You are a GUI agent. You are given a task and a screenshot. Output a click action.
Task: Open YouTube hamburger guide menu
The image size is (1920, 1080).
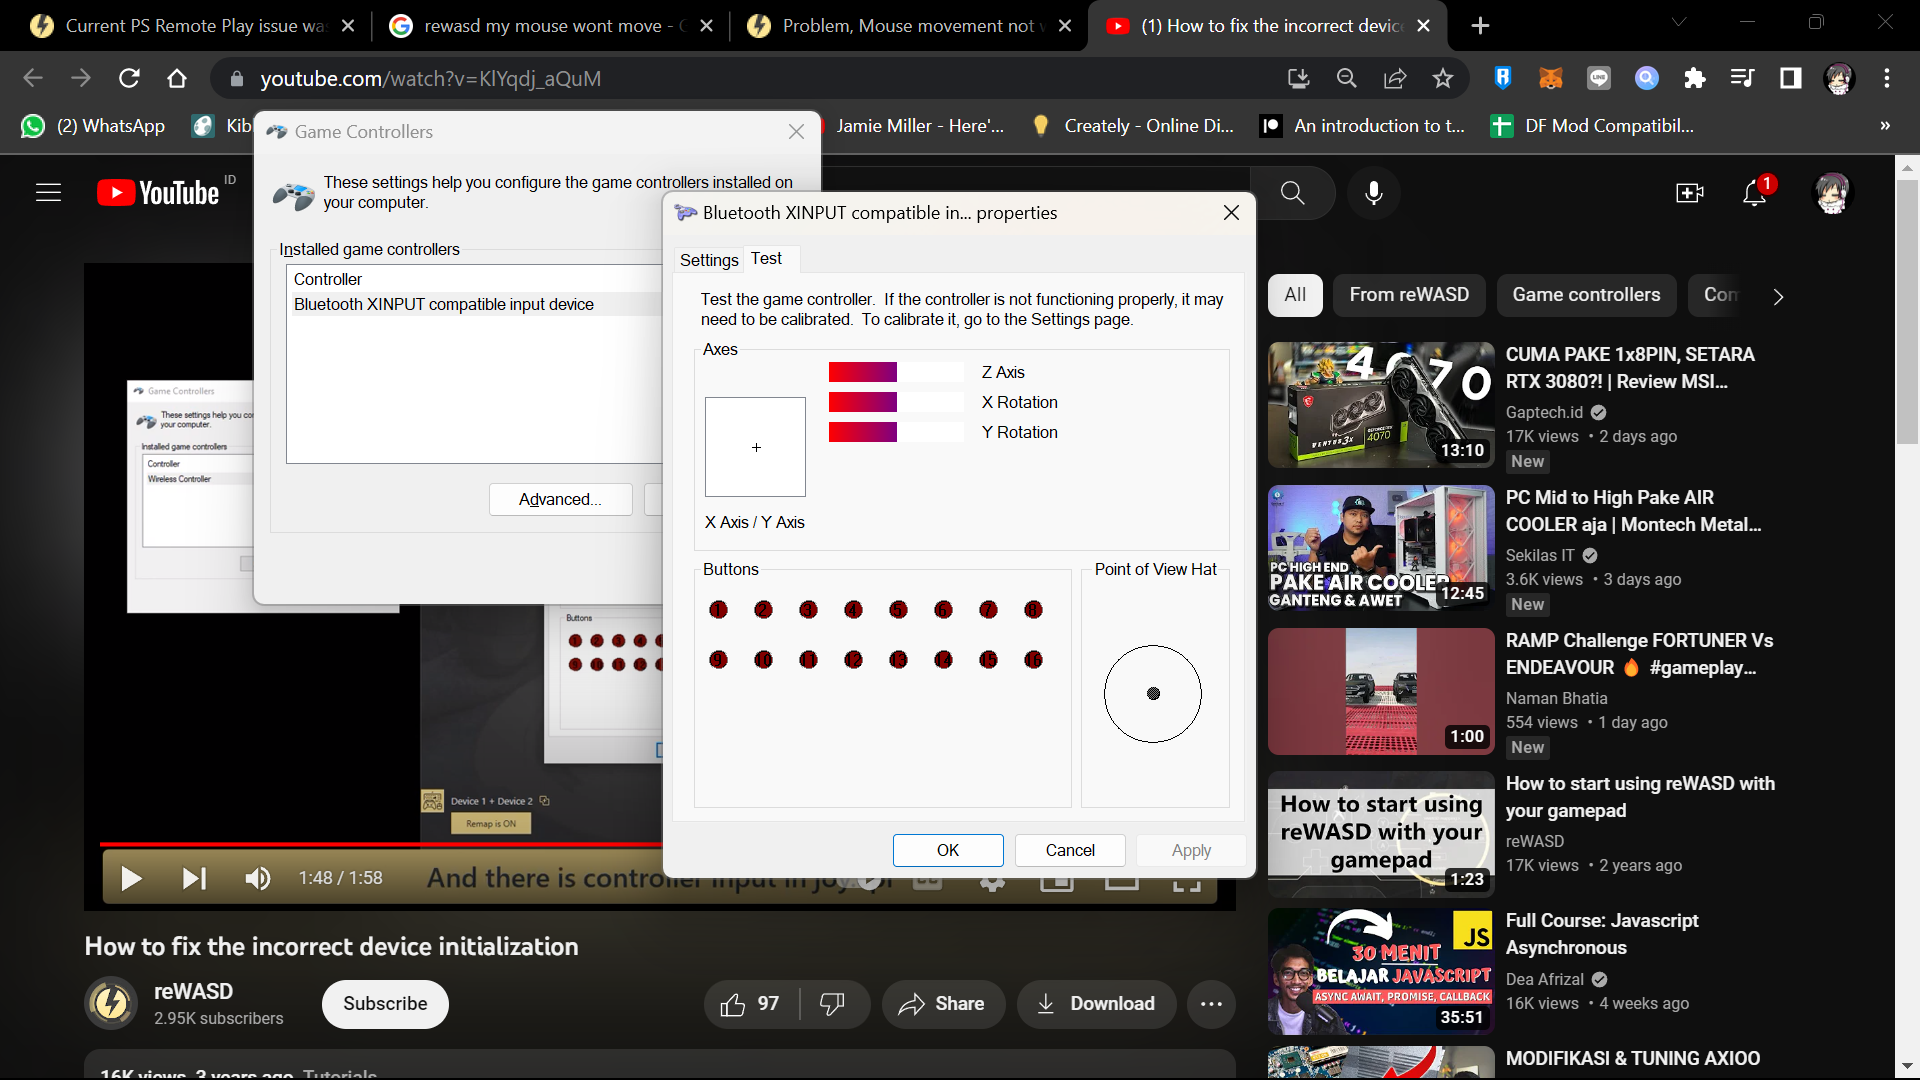click(x=48, y=193)
